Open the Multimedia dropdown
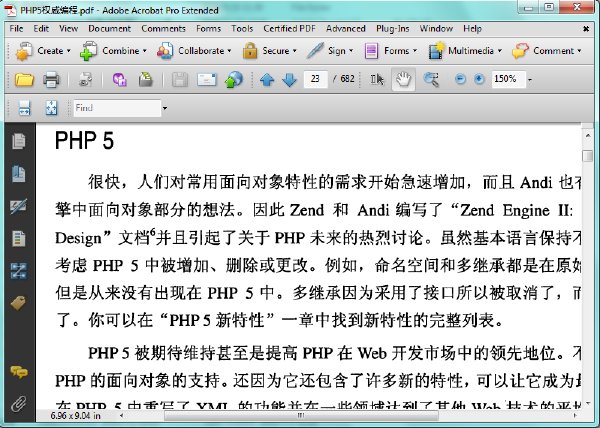Viewport: 600px width, 428px height. pos(465,51)
